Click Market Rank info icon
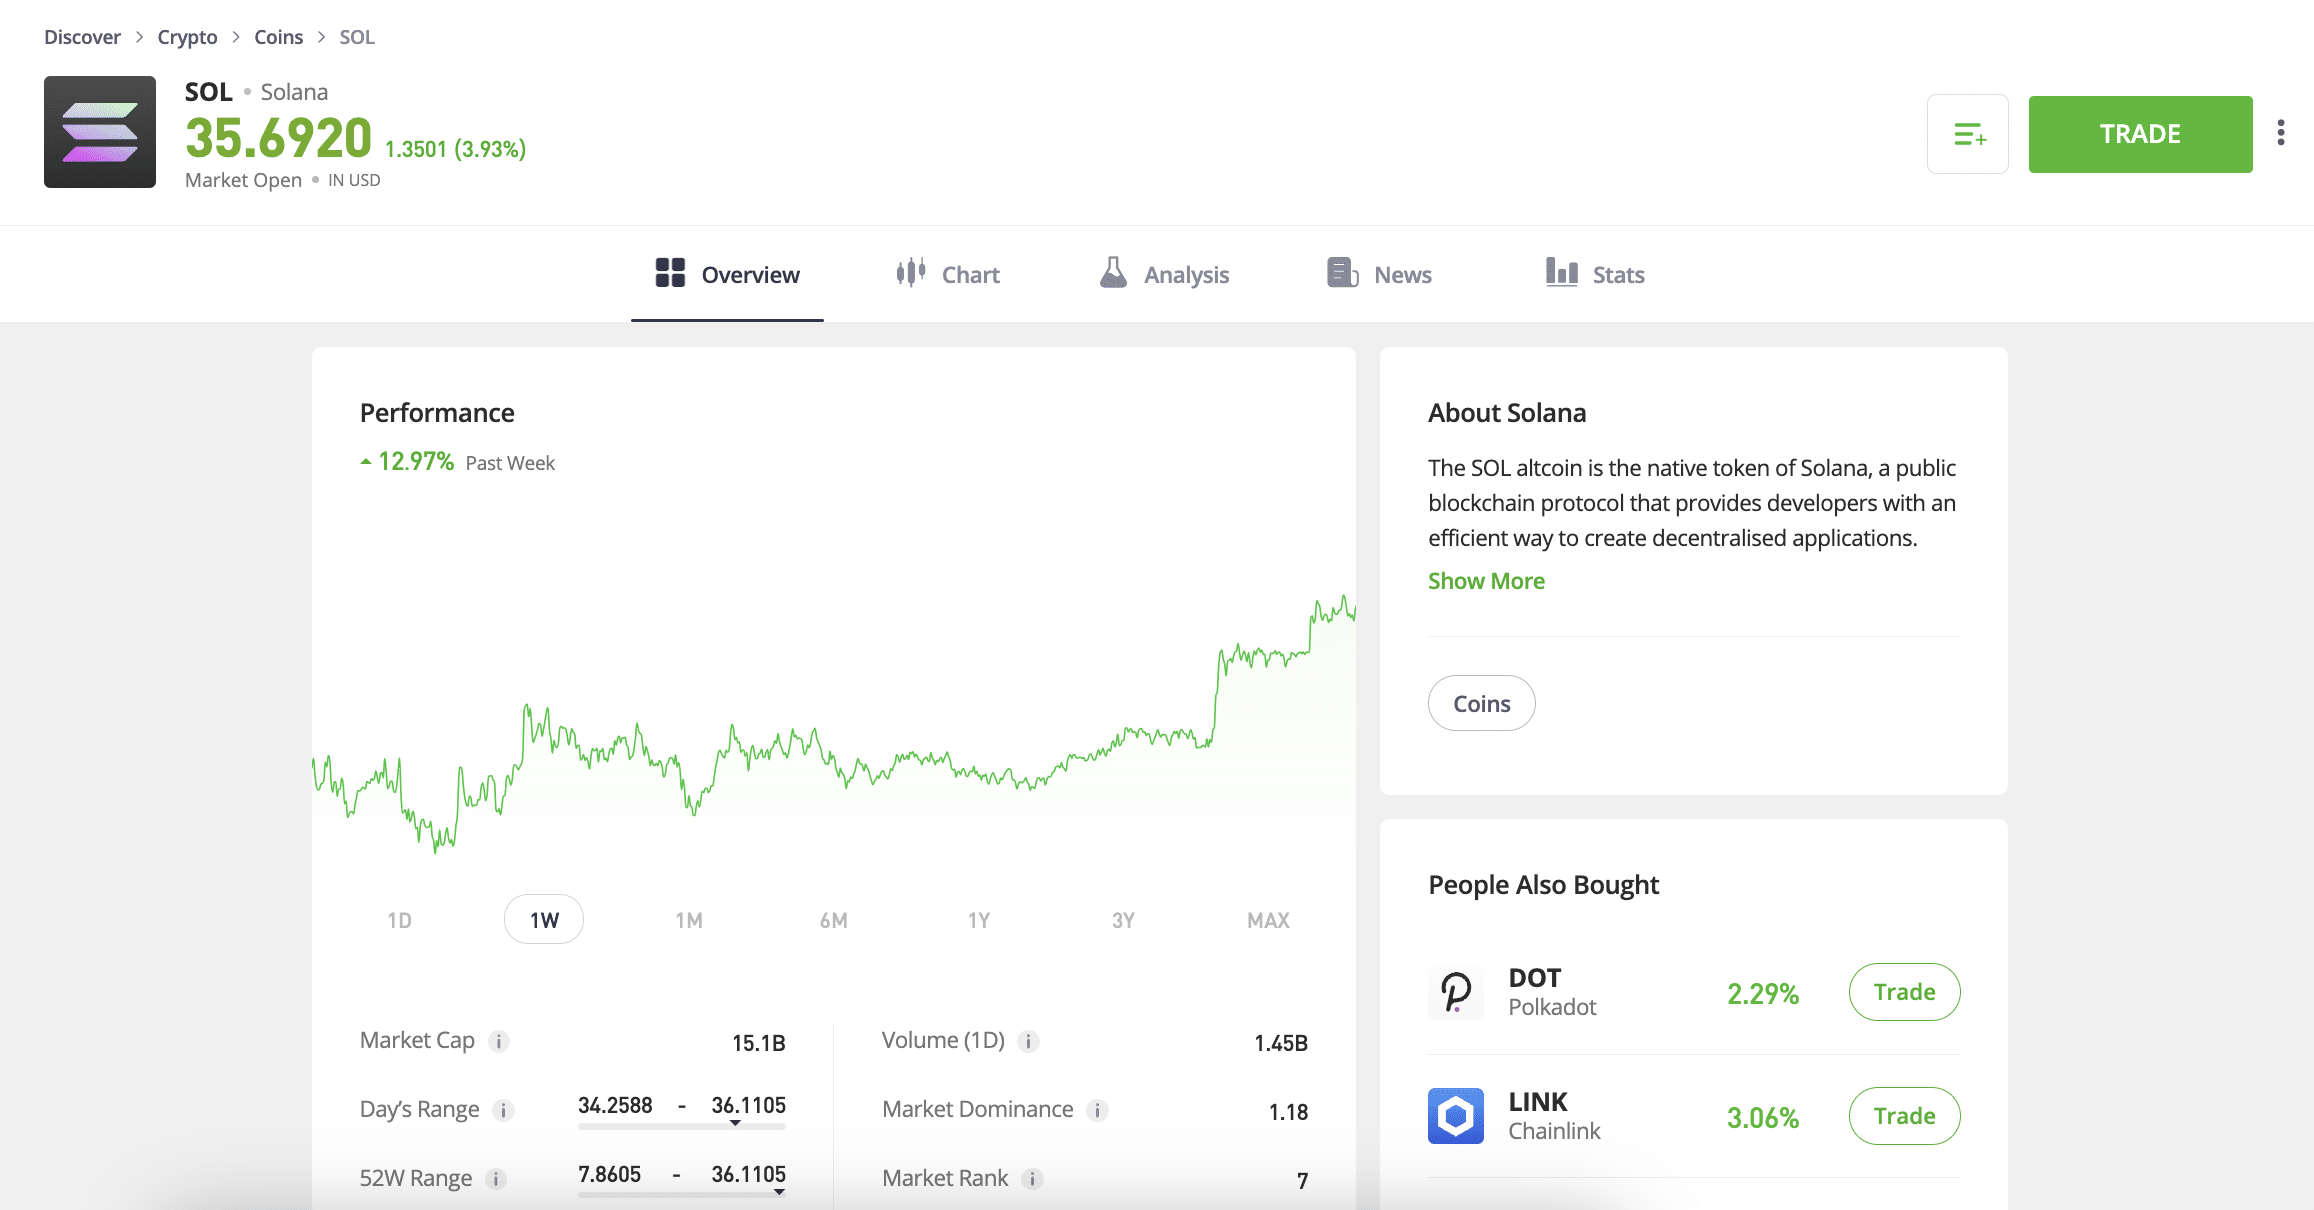Screen dimensions: 2314x1210 (1033, 1180)
